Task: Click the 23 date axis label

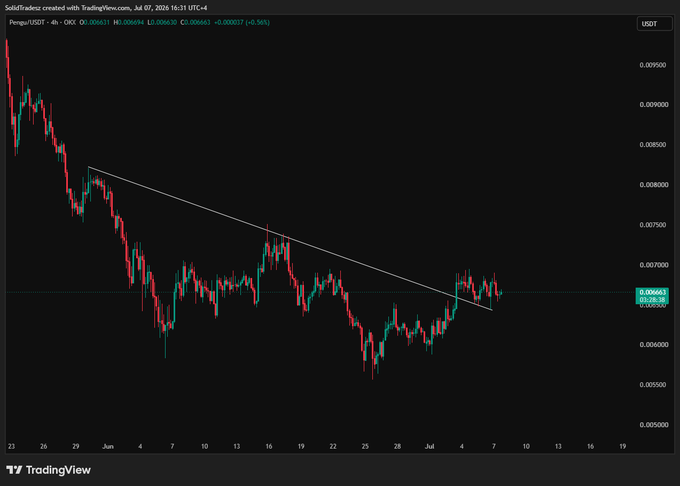Action: pyautogui.click(x=11, y=446)
